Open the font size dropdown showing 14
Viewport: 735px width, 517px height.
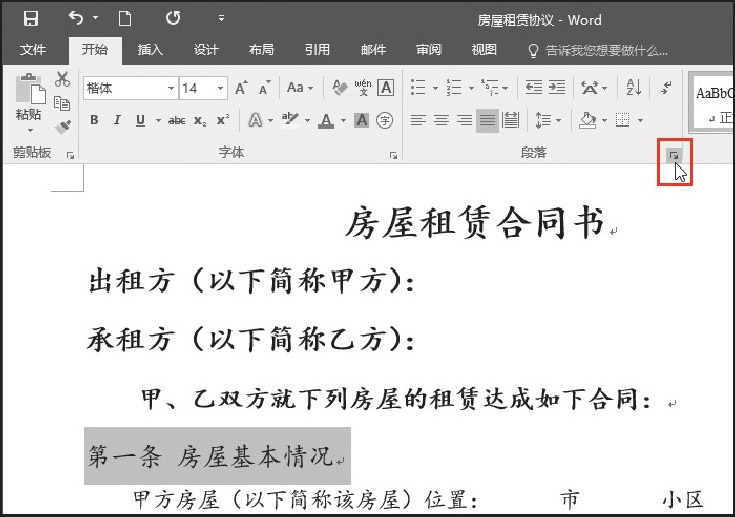[203, 88]
